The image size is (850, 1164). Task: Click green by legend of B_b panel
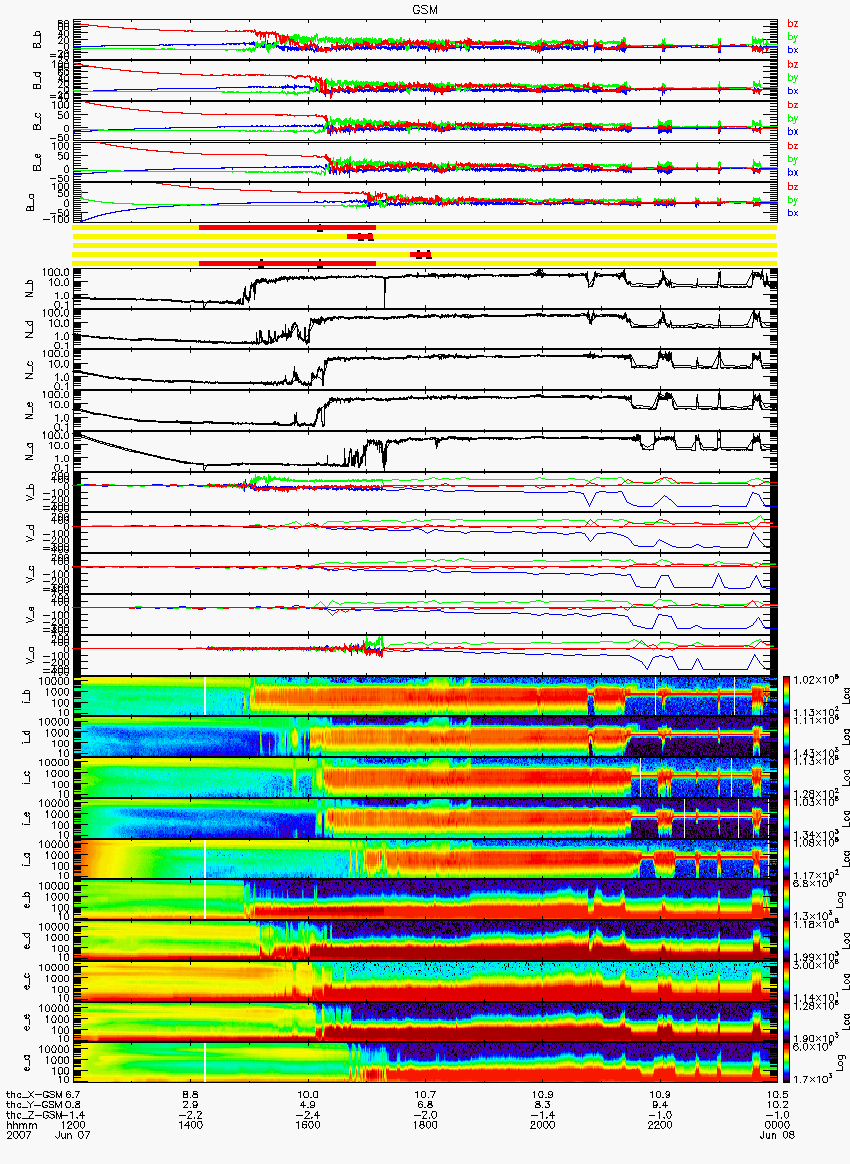793,36
